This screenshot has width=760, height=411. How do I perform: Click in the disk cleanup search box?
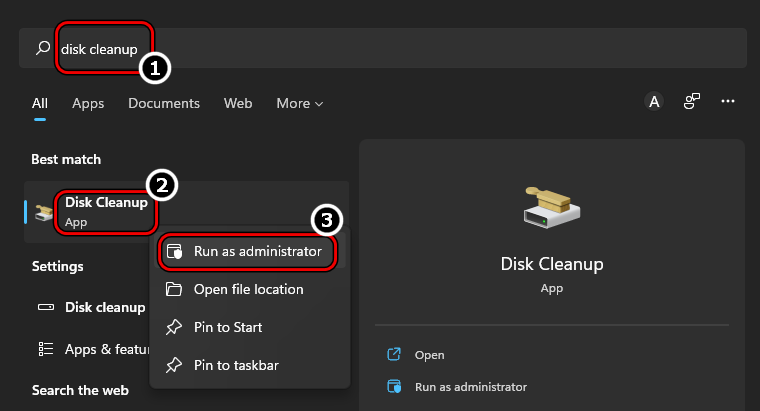coord(400,48)
